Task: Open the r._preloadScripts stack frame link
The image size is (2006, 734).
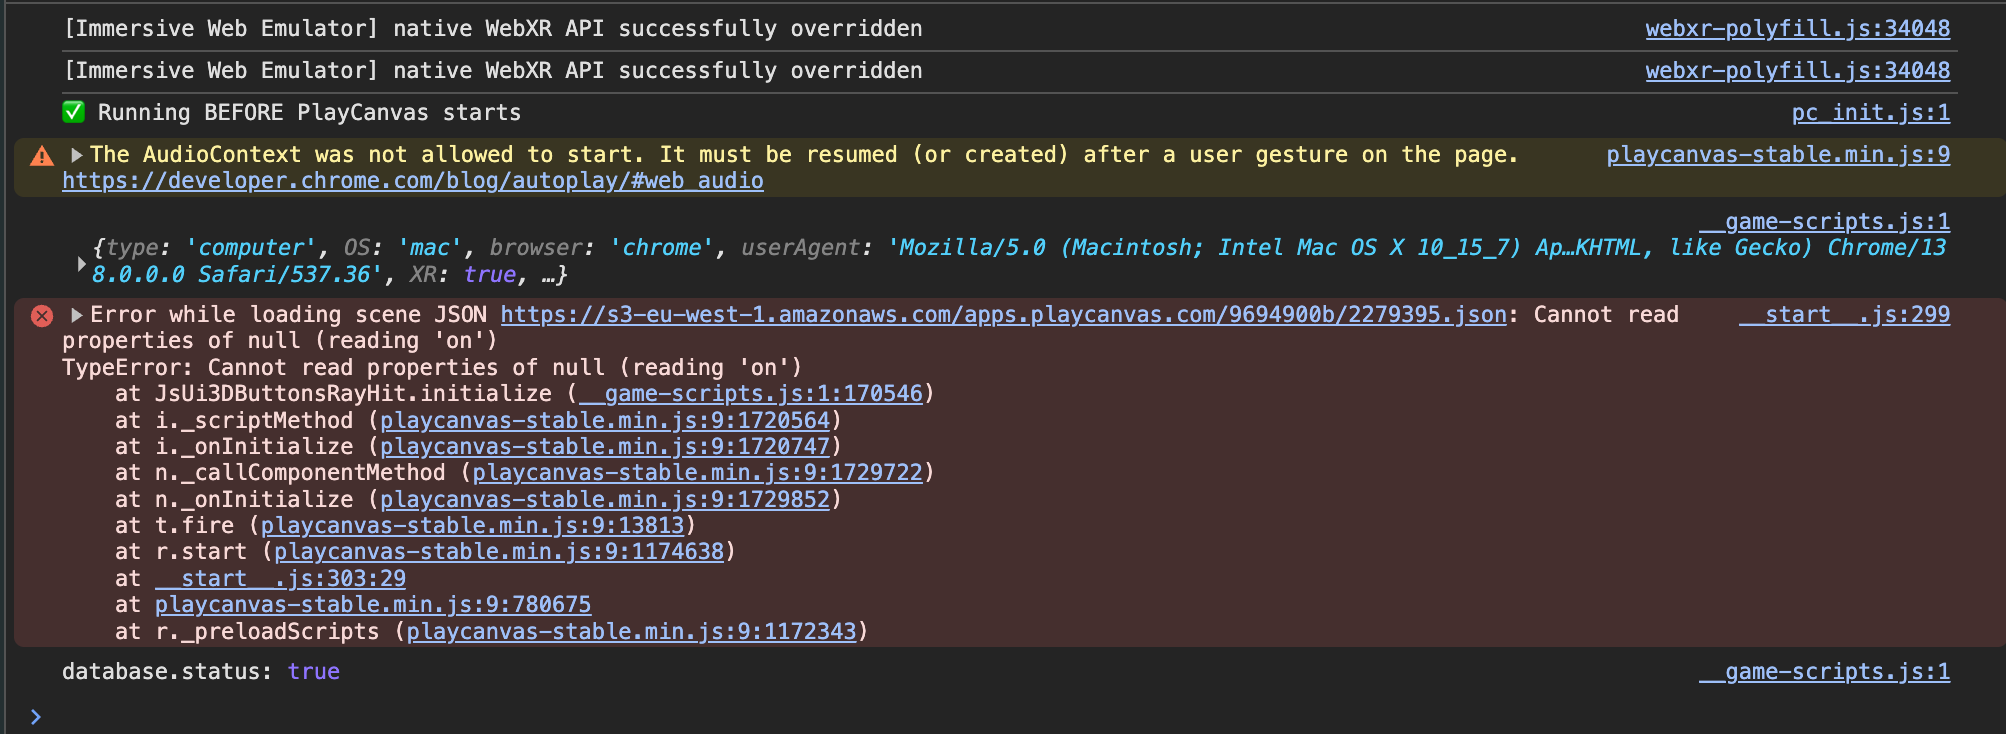Action: [630, 632]
